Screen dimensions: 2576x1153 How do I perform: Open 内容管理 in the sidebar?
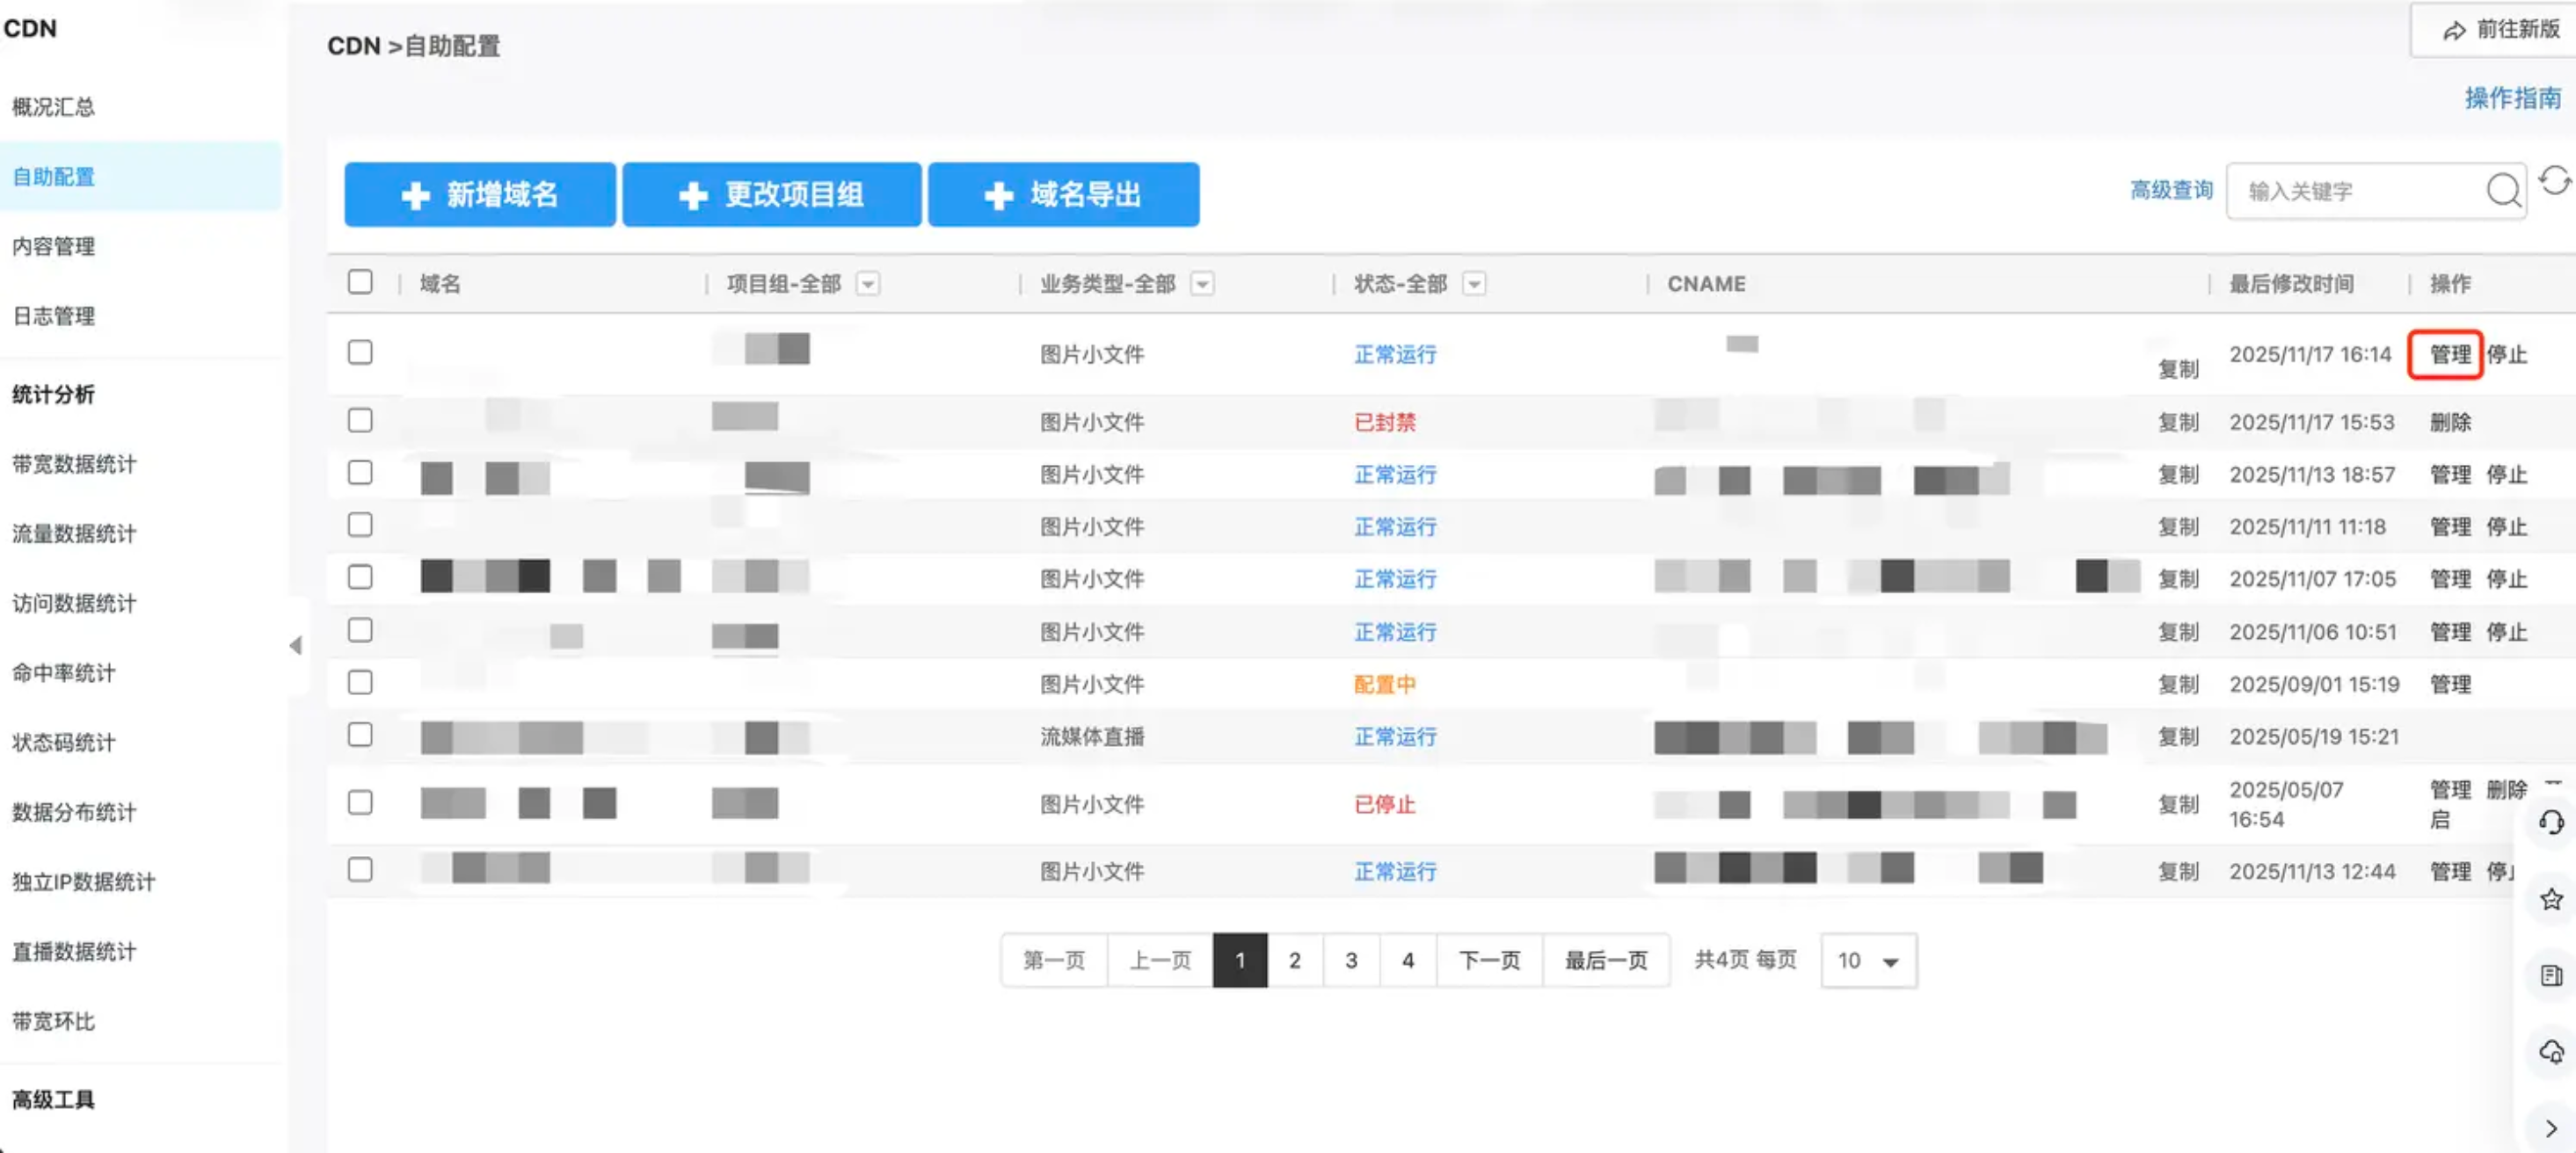pos(53,246)
